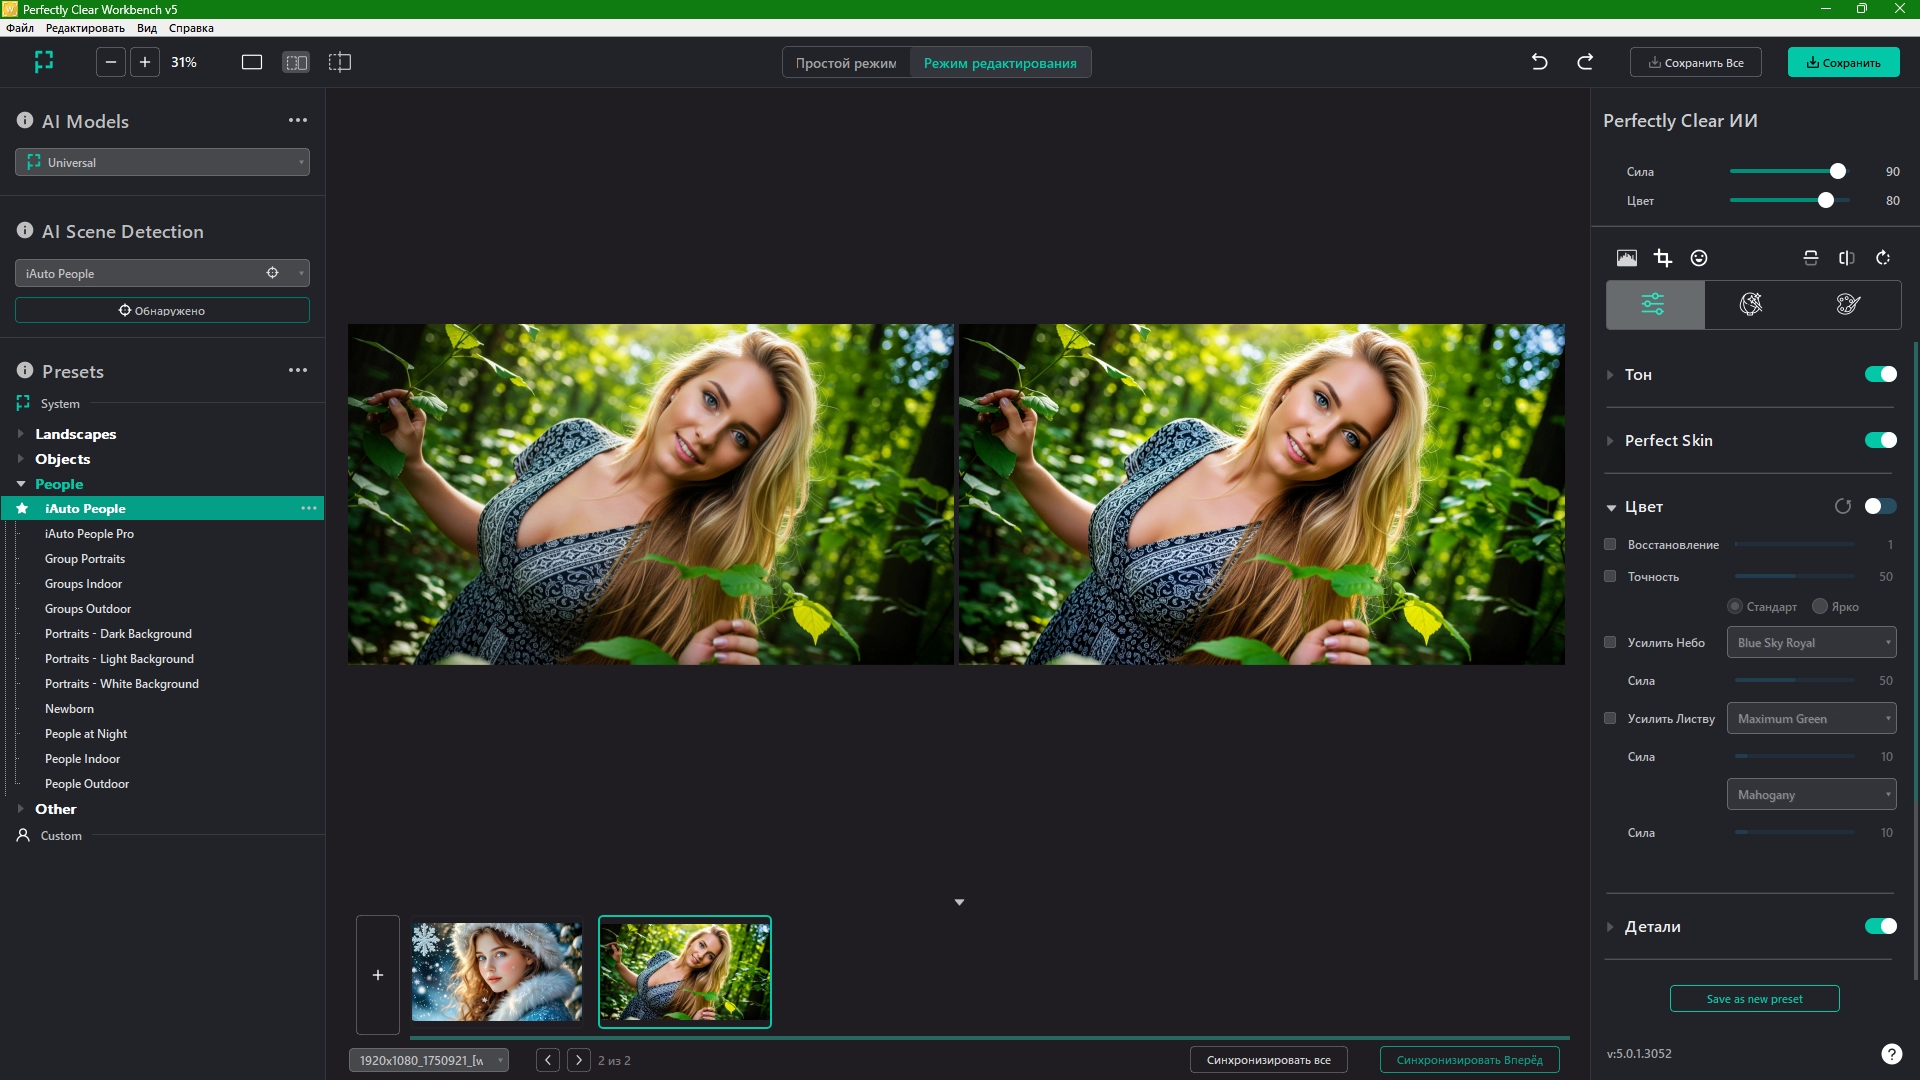Click the zoom in plus button
Viewport: 1920px width, 1080px height.
145,62
